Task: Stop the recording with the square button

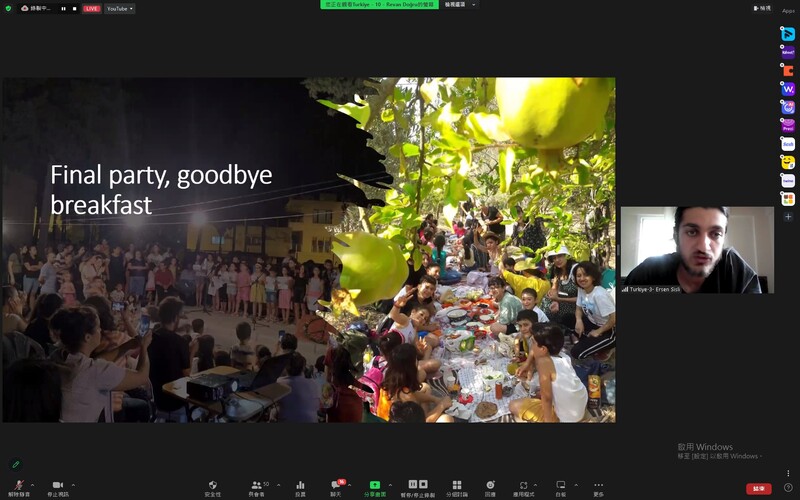Action: pos(74,9)
